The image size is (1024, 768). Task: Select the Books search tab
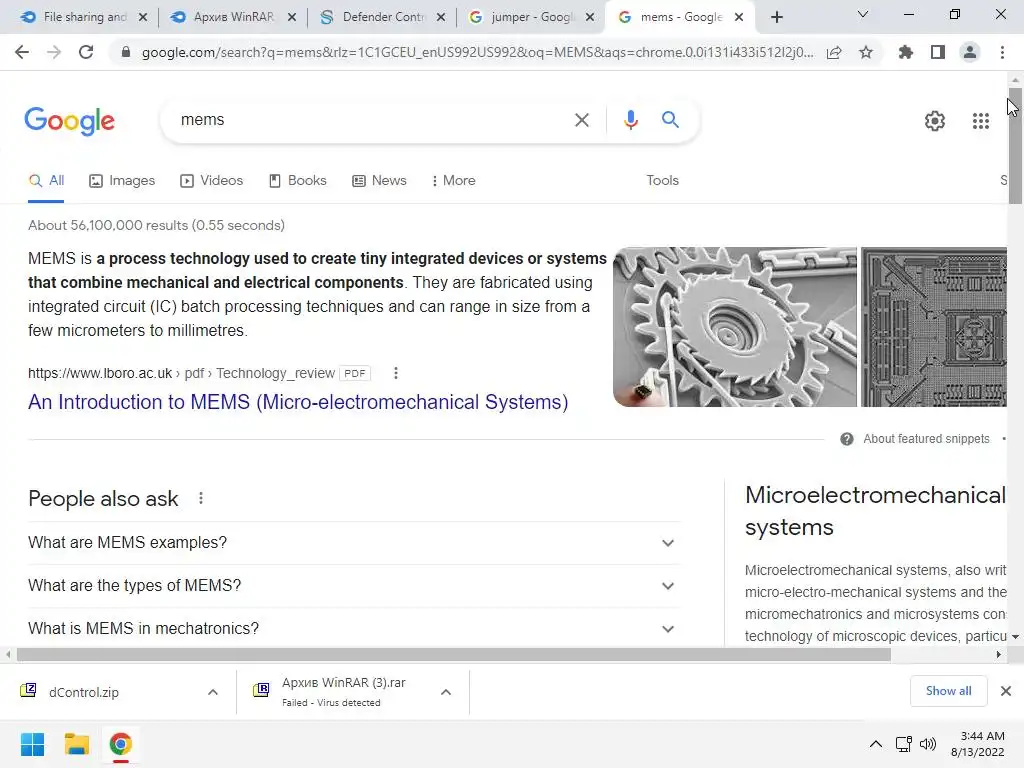298,180
